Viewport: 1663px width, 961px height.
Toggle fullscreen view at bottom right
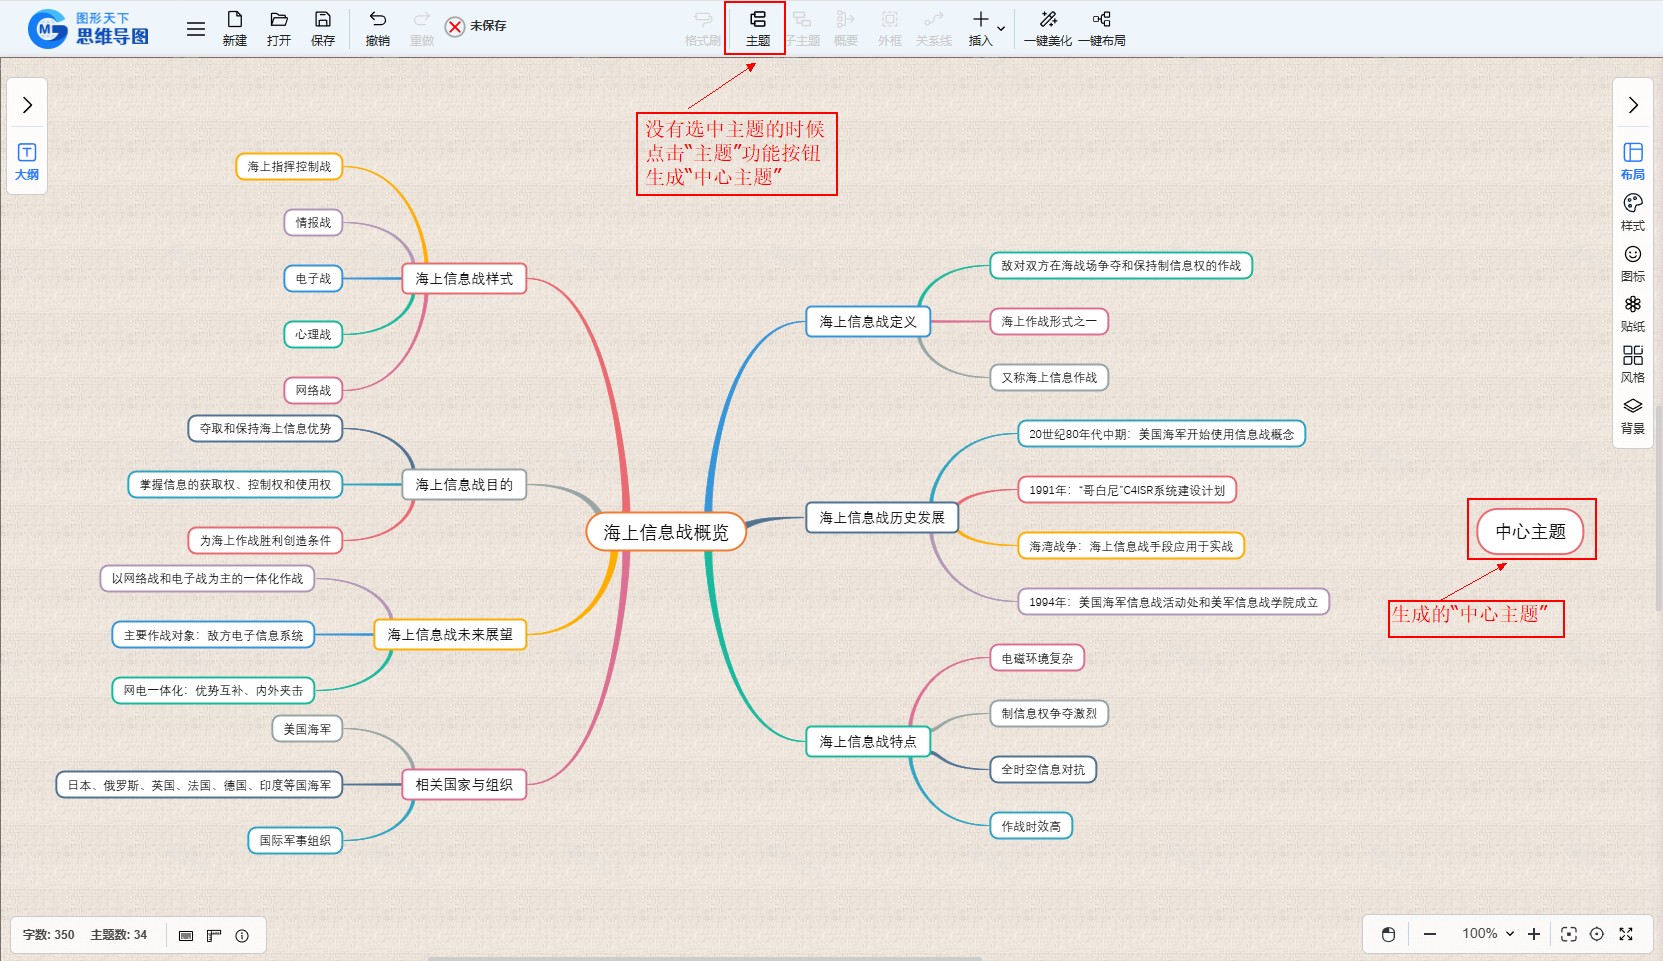click(x=1626, y=934)
